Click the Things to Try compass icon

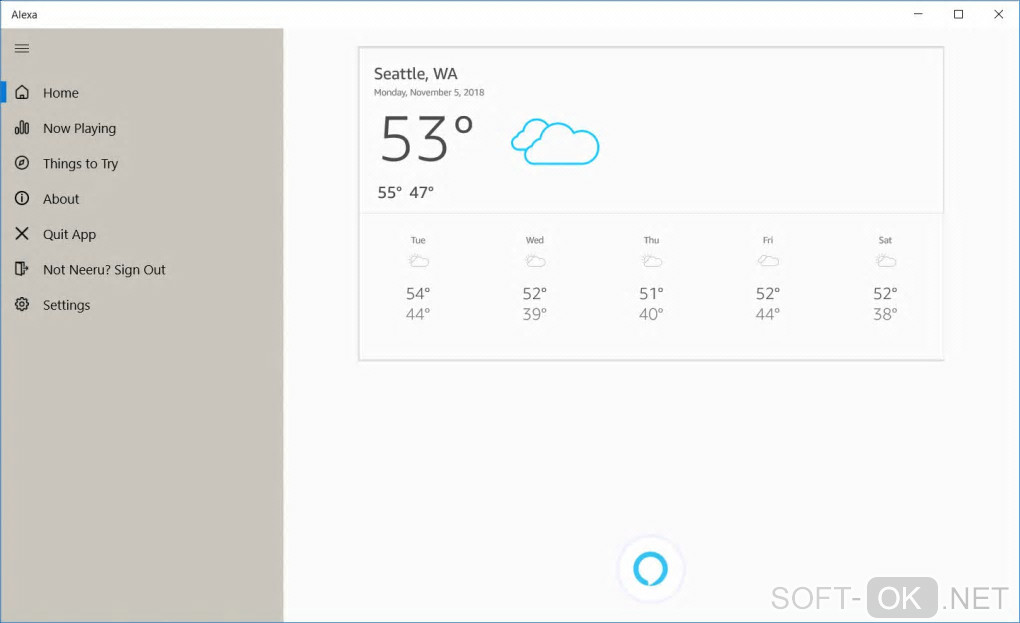coord(22,163)
